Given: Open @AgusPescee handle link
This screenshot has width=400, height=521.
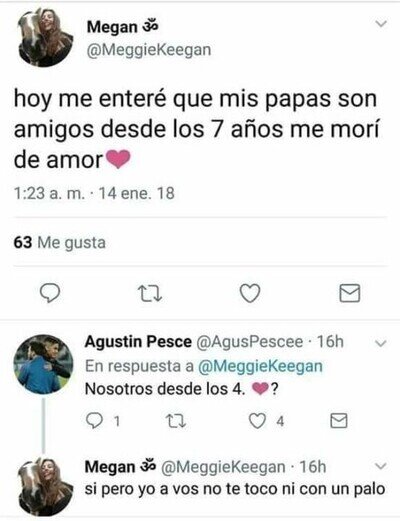Looking at the screenshot, I should tap(250, 342).
